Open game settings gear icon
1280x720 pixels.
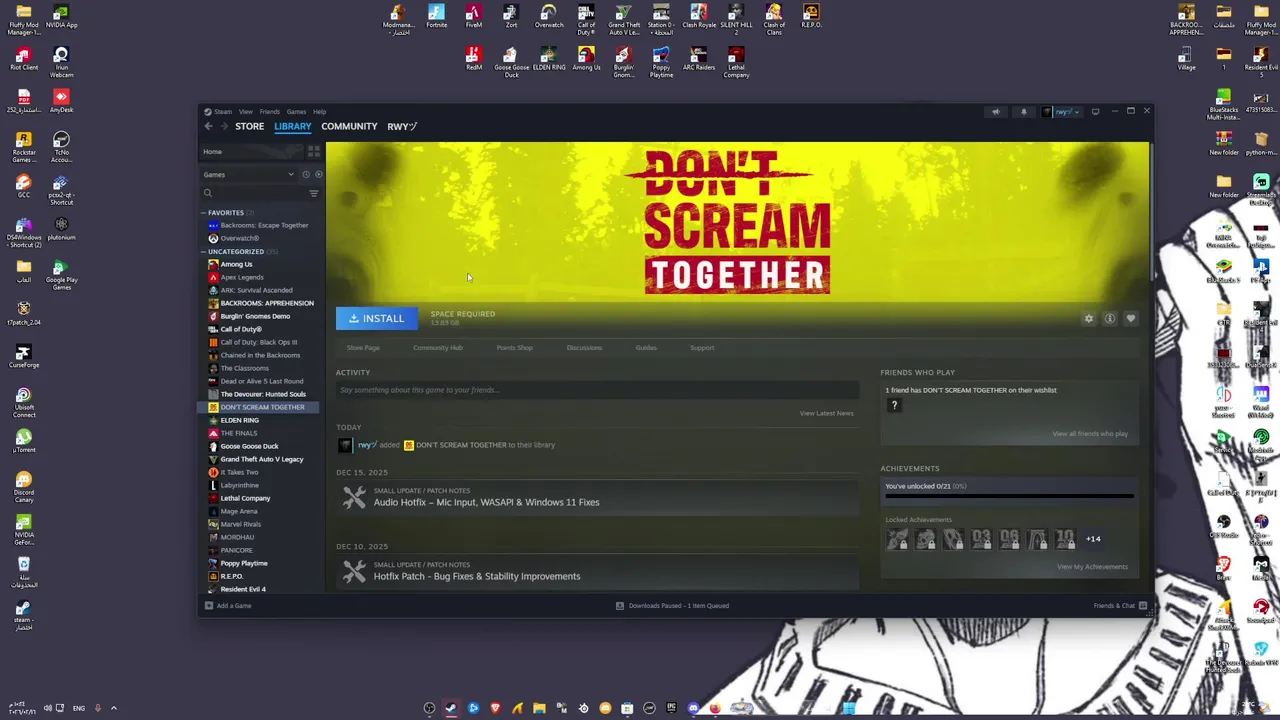1088,318
